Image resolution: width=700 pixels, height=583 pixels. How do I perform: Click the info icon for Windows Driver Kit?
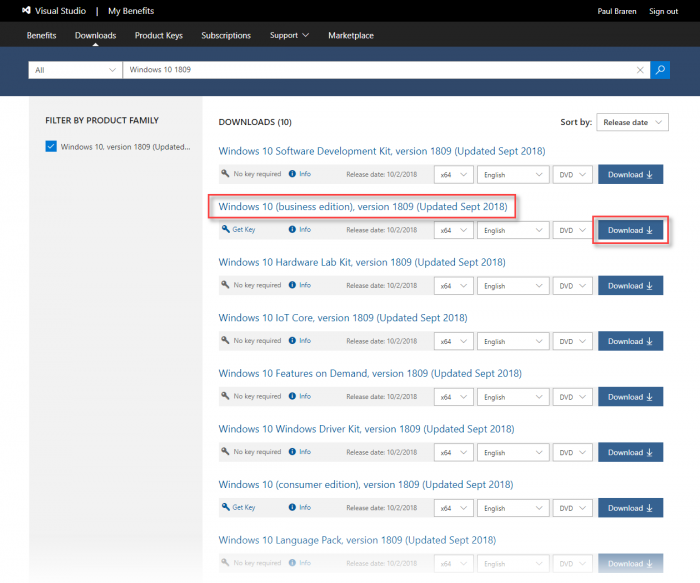[x=292, y=452]
